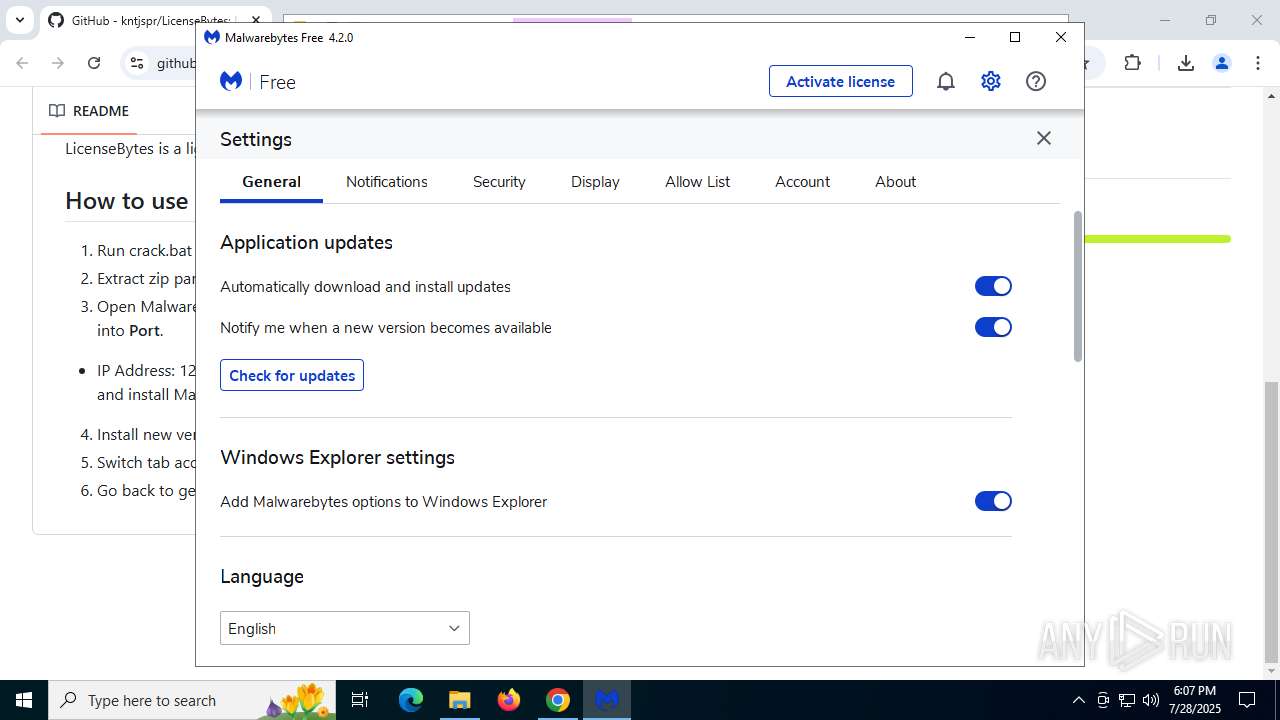Go to the Account tab
Screen dimensions: 1280x720
(802, 182)
